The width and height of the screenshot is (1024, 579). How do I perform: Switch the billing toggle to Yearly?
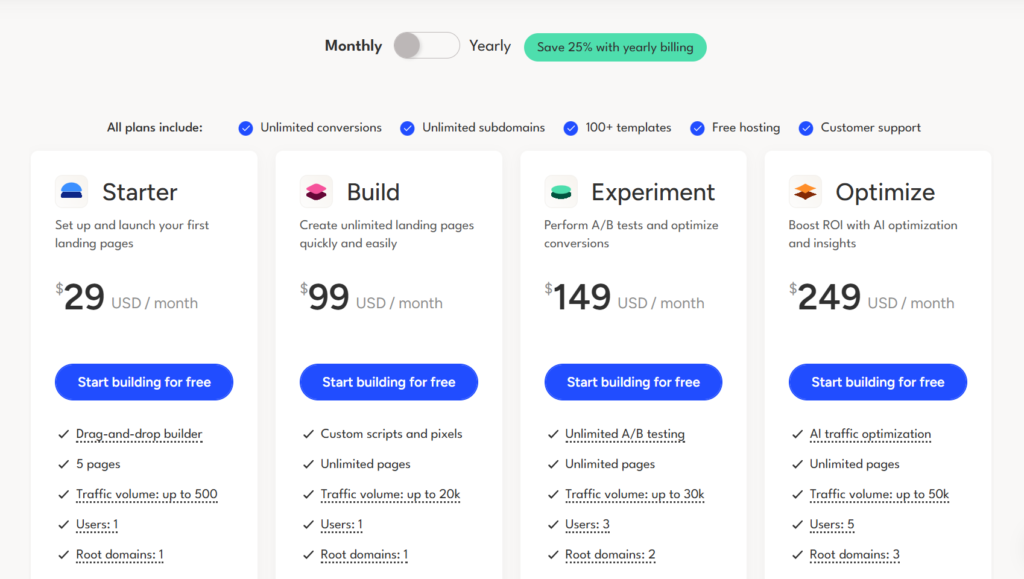426,46
